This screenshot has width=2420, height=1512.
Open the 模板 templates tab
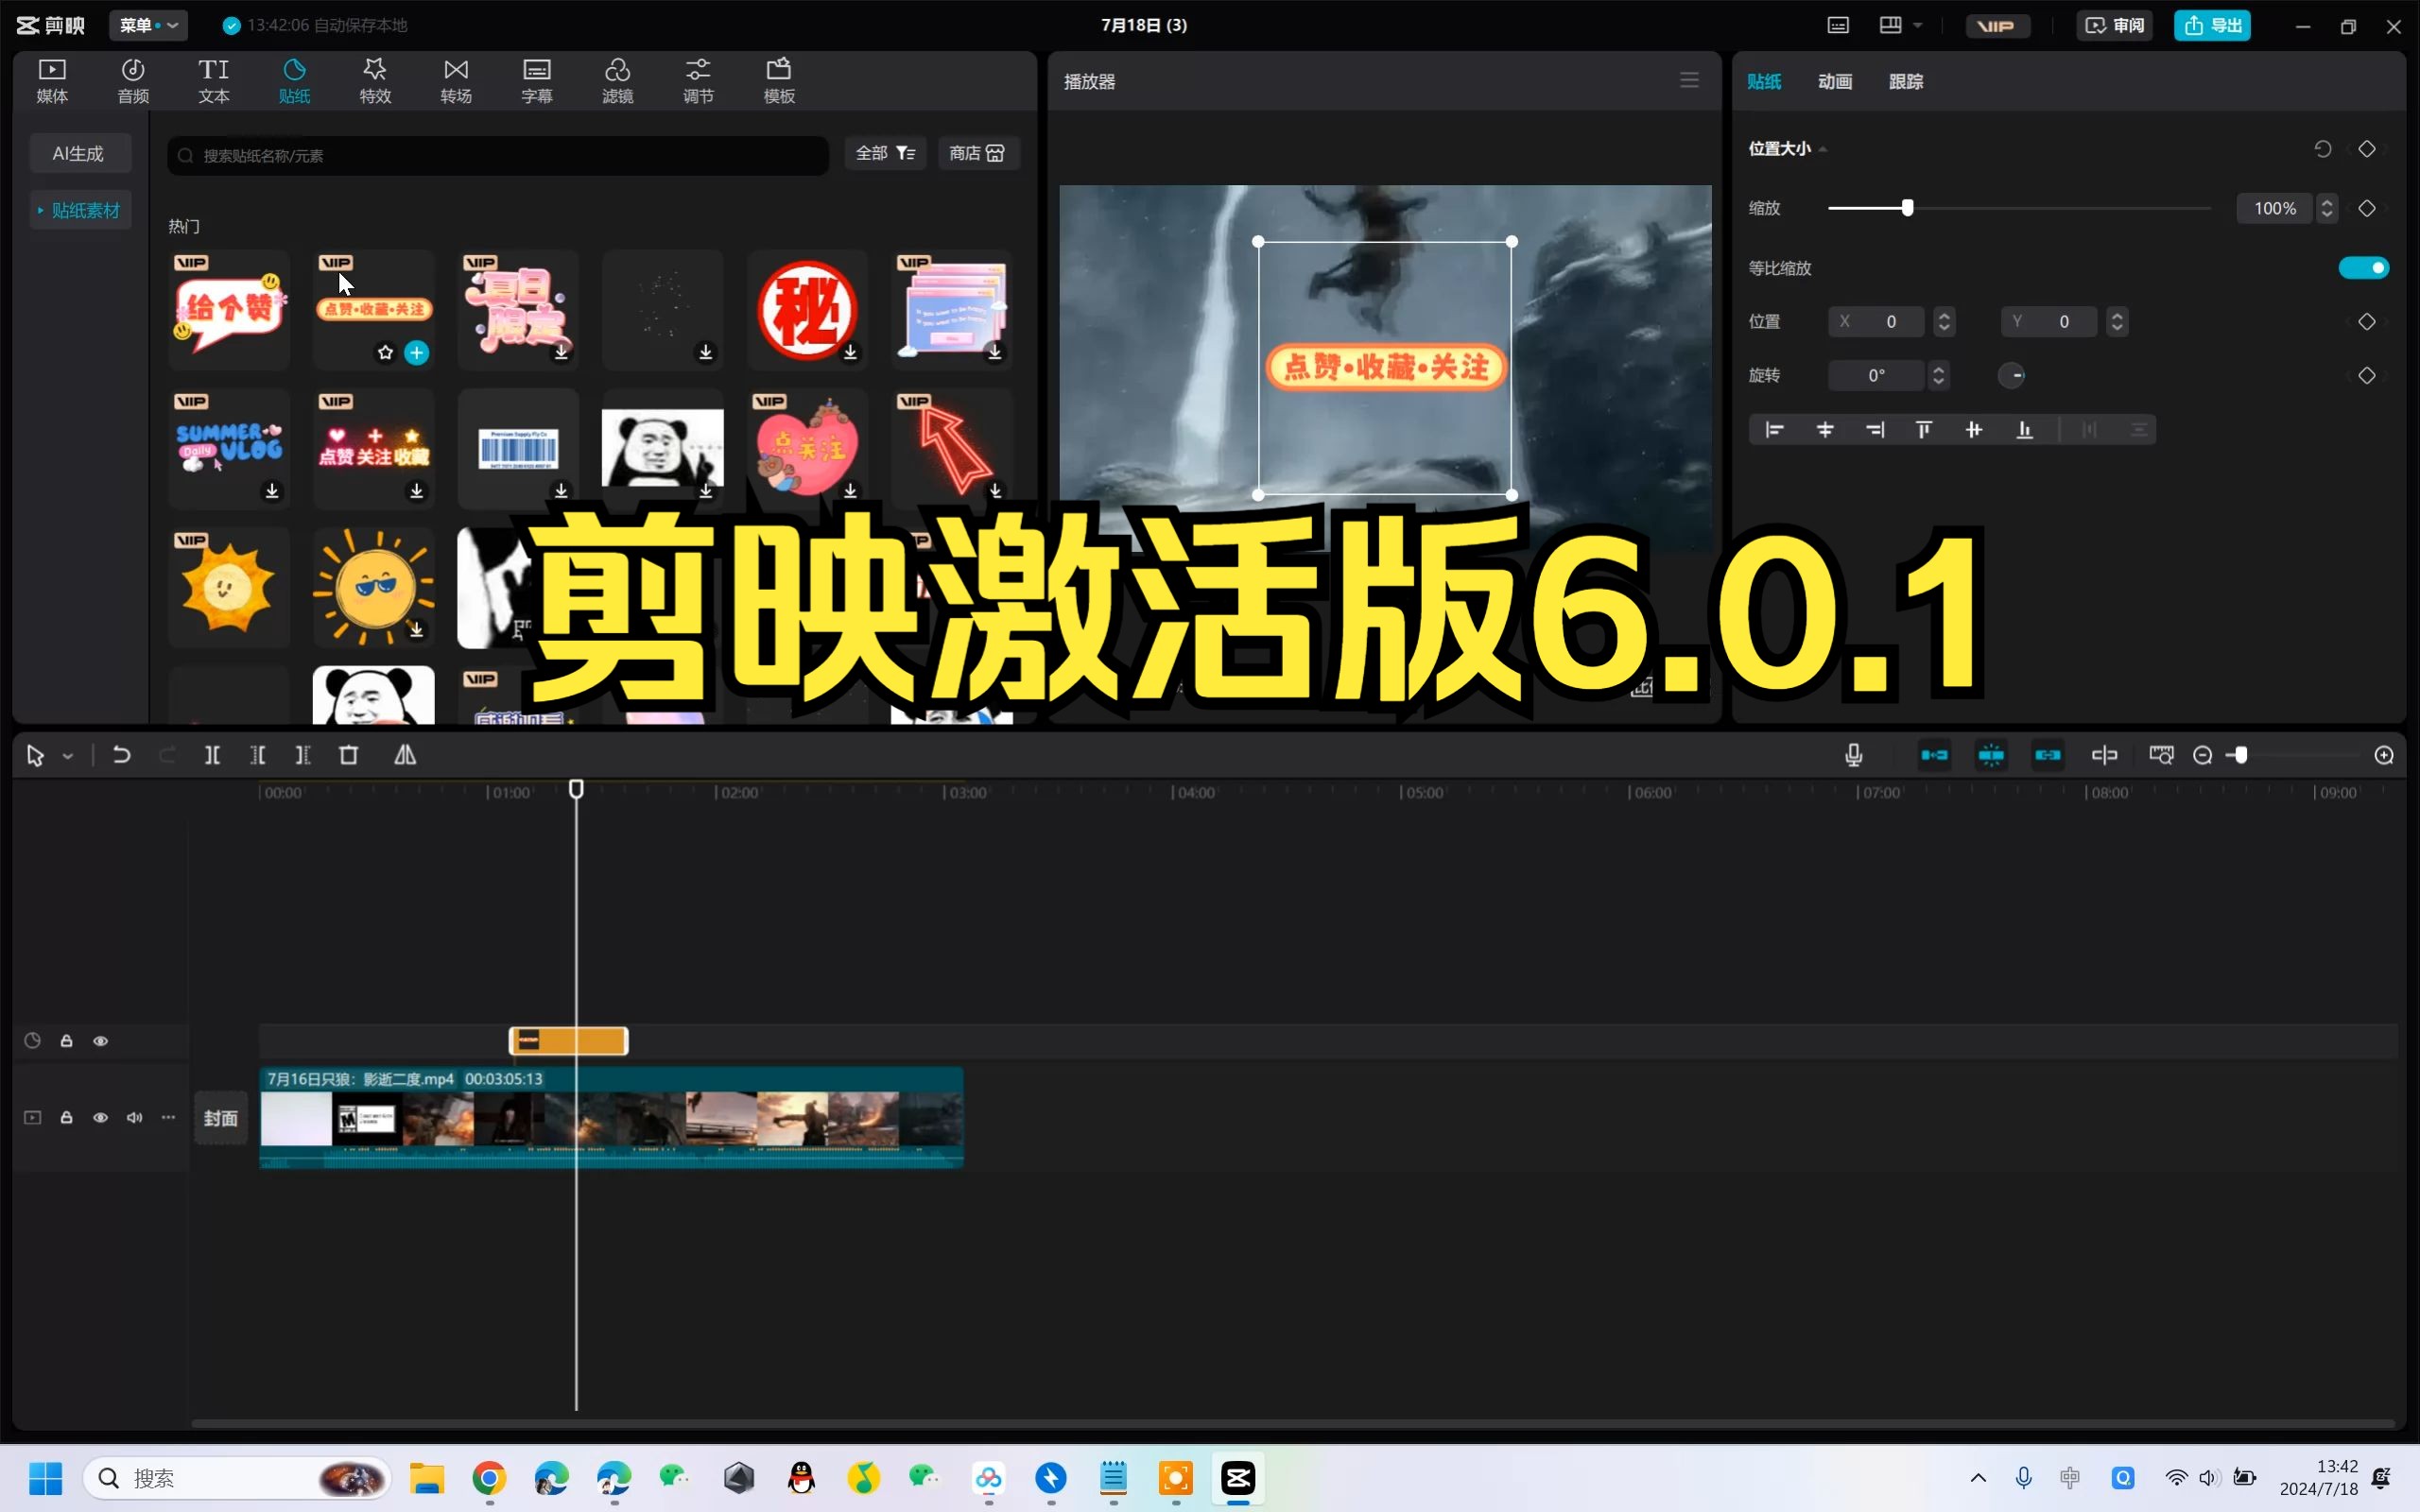(779, 81)
